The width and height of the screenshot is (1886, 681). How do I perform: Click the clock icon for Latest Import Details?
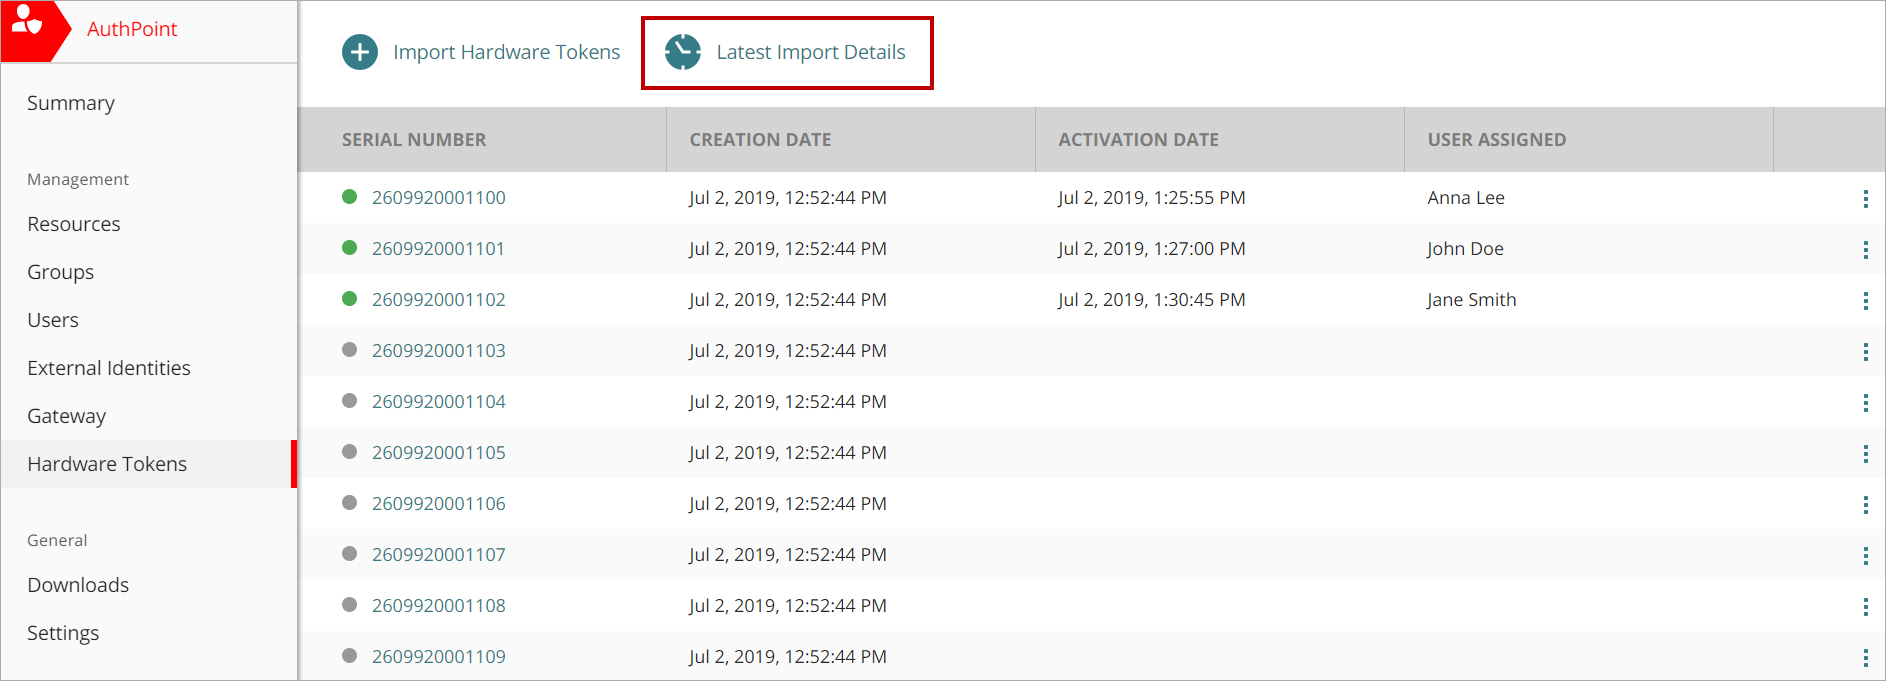[x=683, y=52]
